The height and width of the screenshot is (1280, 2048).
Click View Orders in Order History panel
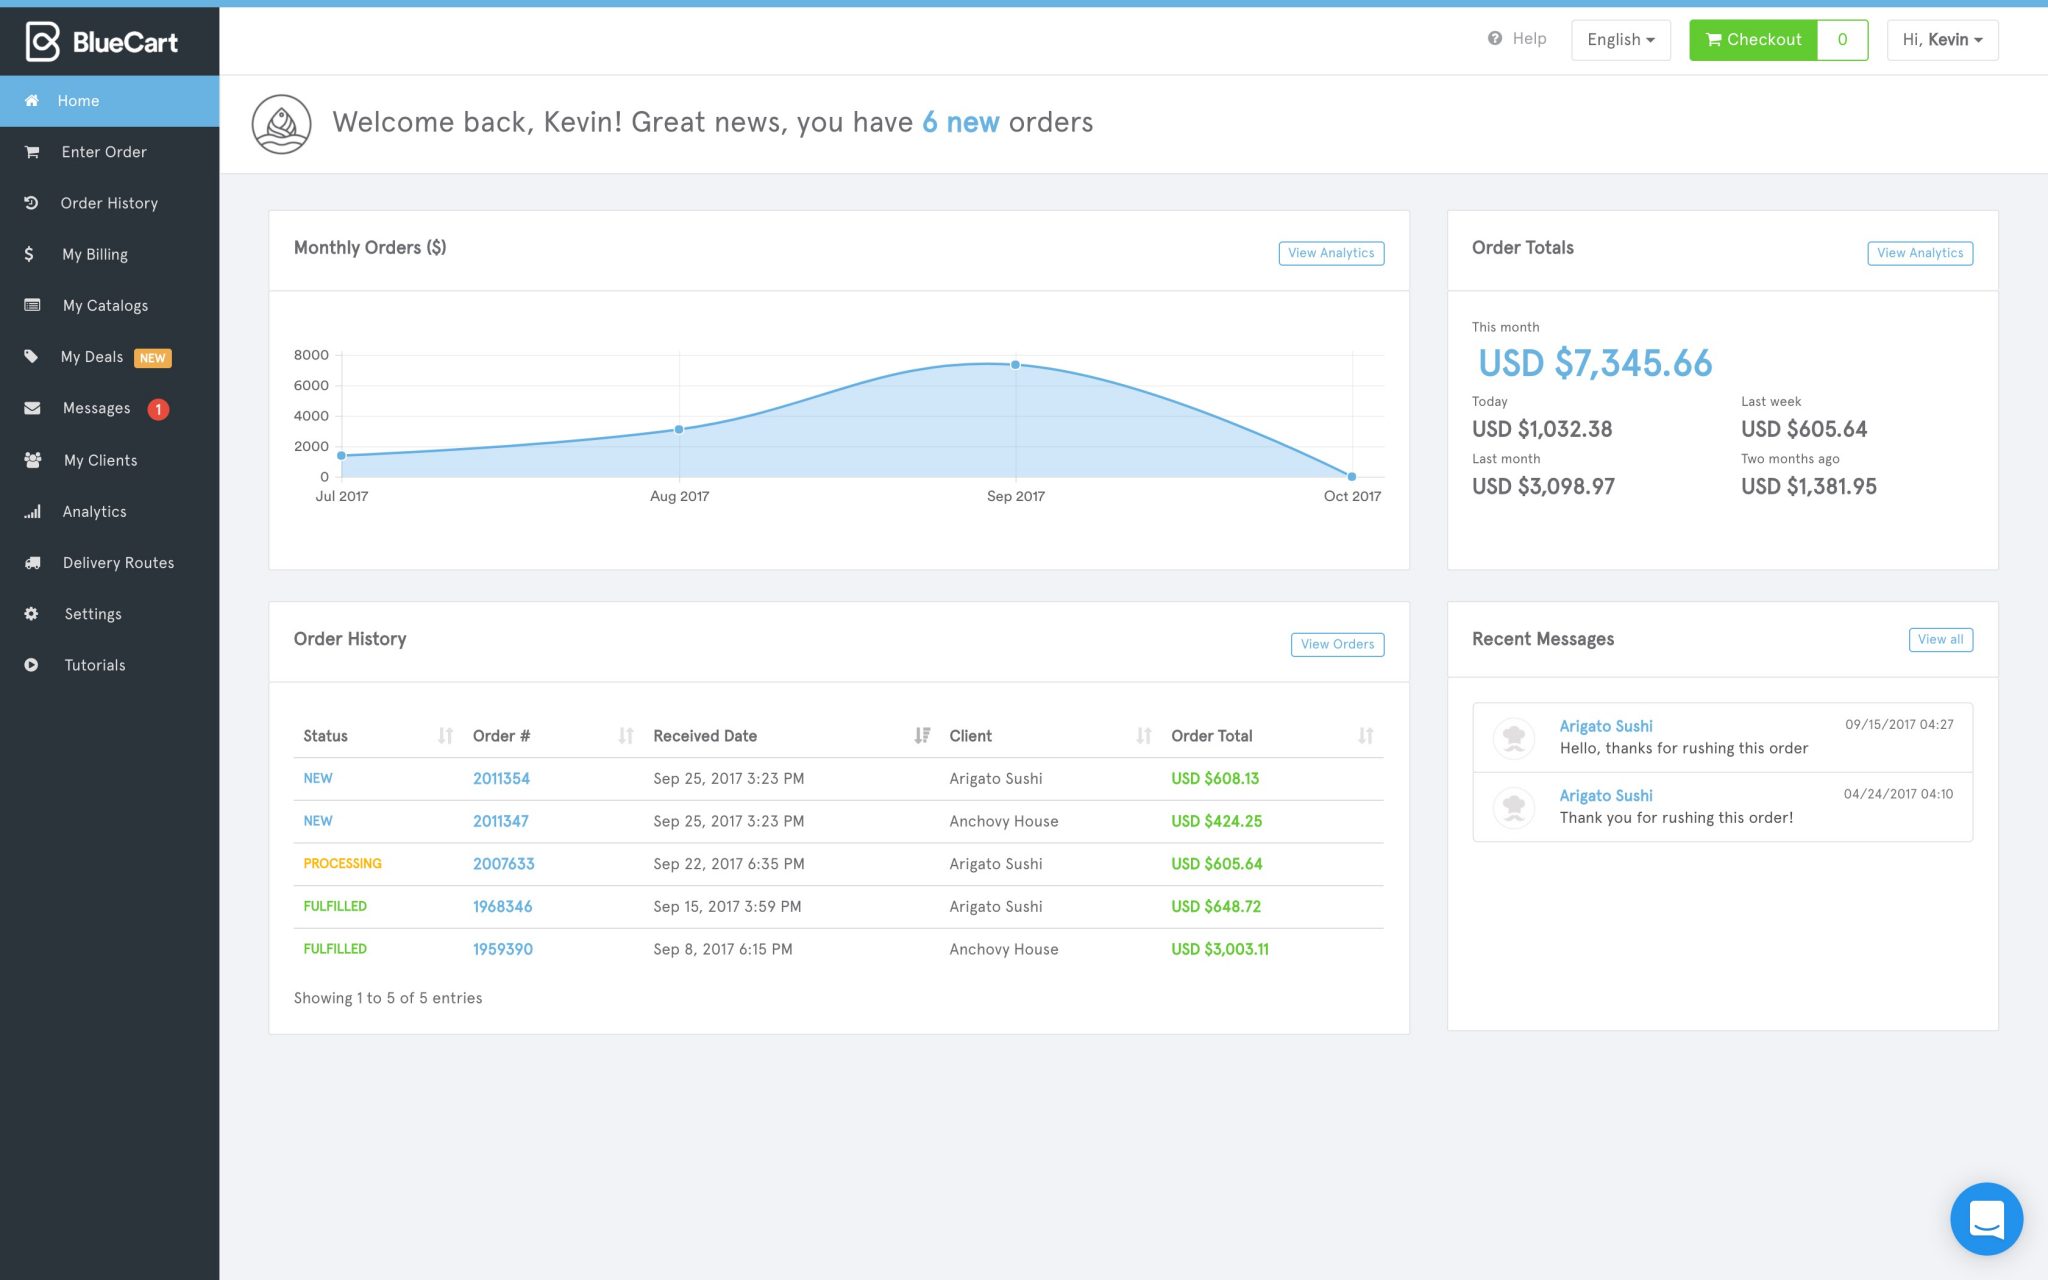coord(1337,644)
